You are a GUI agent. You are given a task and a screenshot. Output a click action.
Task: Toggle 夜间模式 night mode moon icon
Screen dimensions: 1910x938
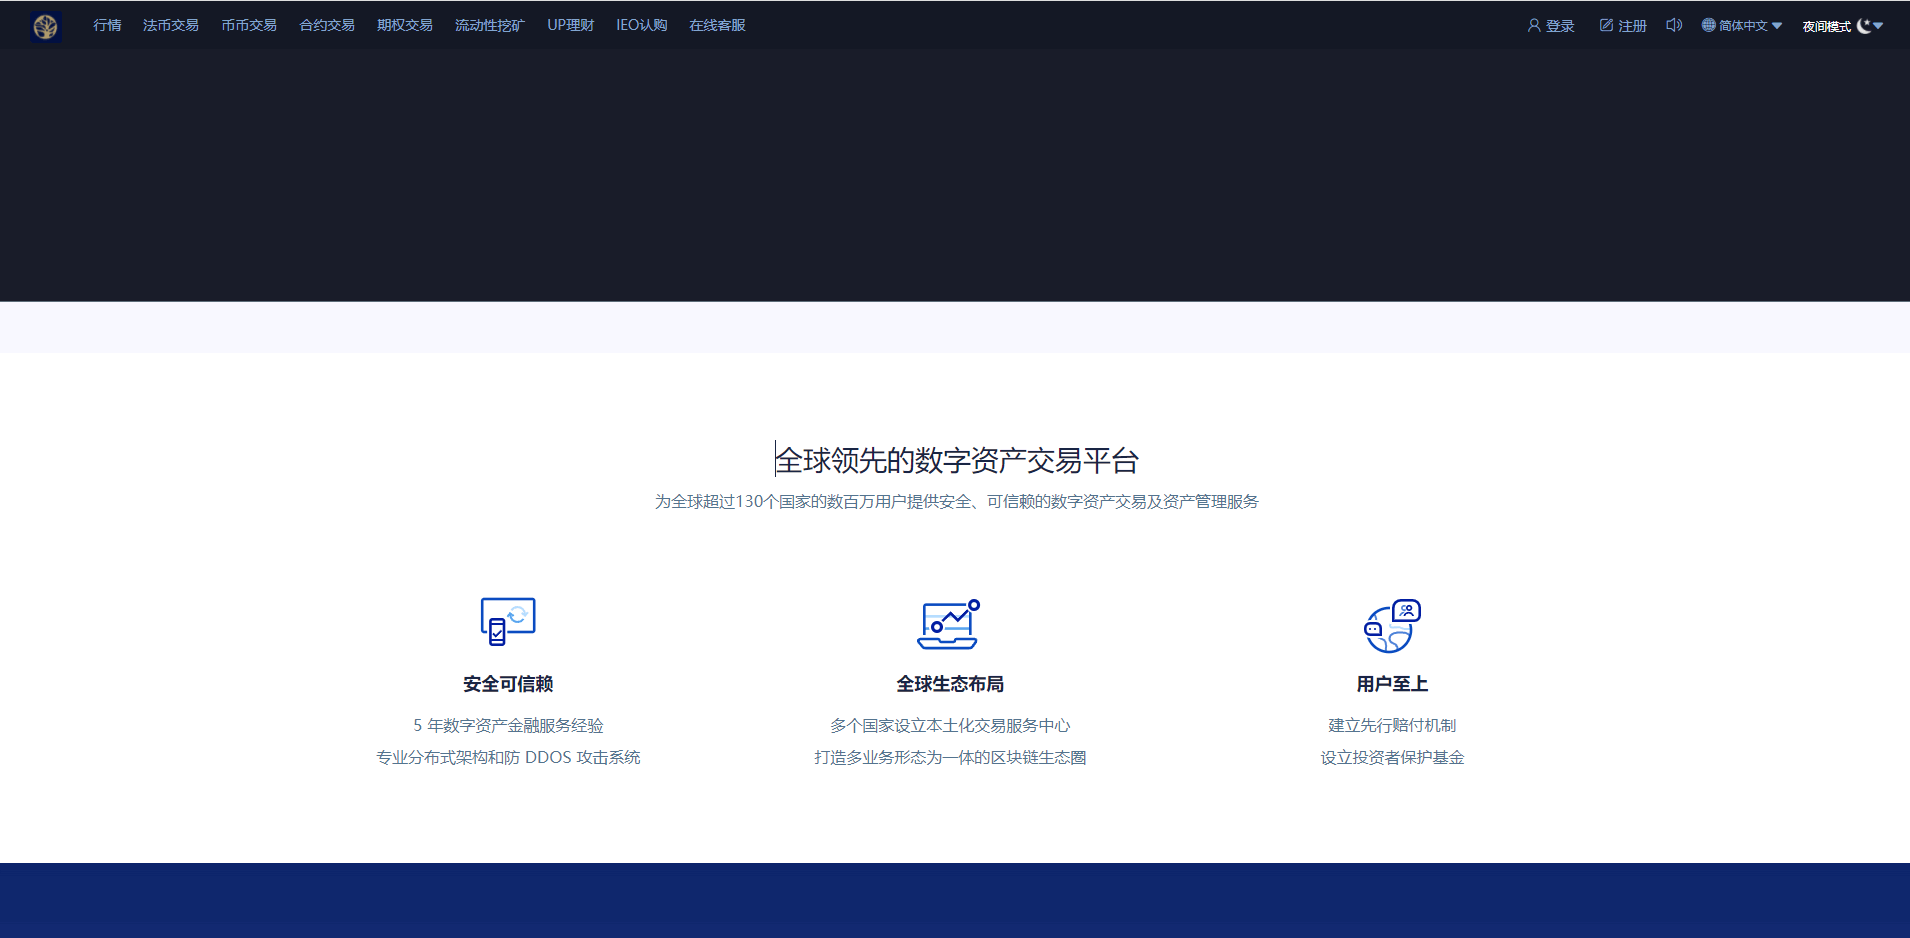pos(1864,26)
